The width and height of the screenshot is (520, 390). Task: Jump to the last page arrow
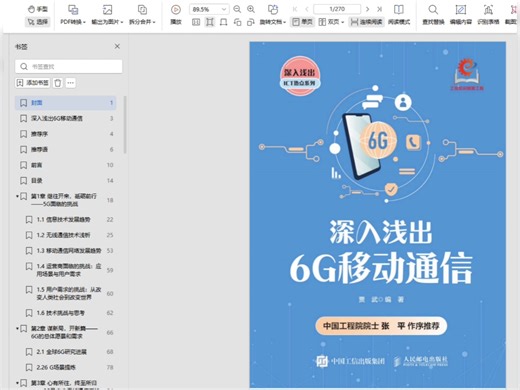pyautogui.click(x=379, y=9)
